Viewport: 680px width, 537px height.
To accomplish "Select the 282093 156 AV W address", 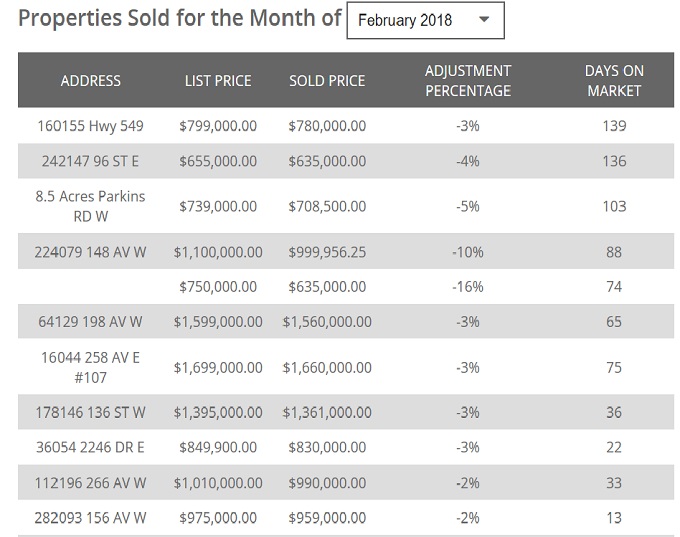I will point(90,518).
